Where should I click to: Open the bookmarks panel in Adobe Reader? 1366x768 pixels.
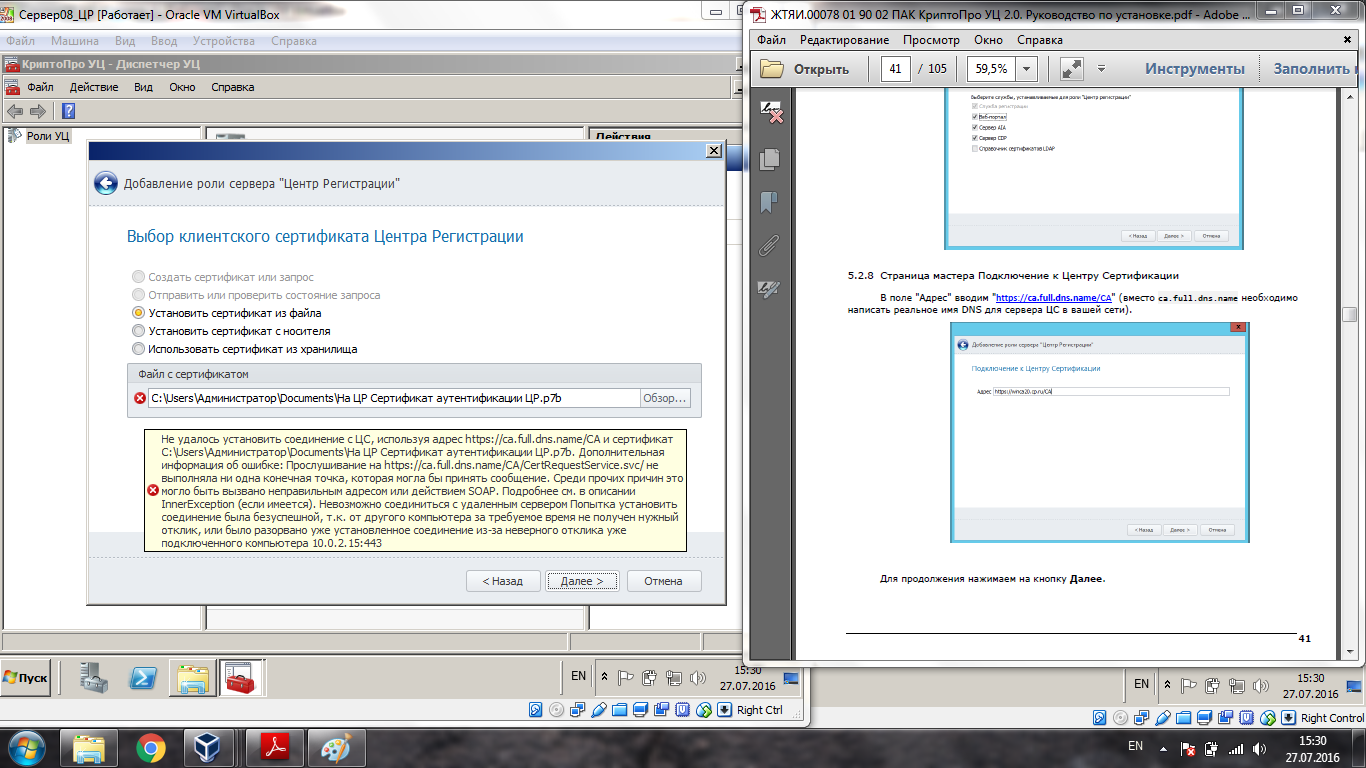coord(770,203)
